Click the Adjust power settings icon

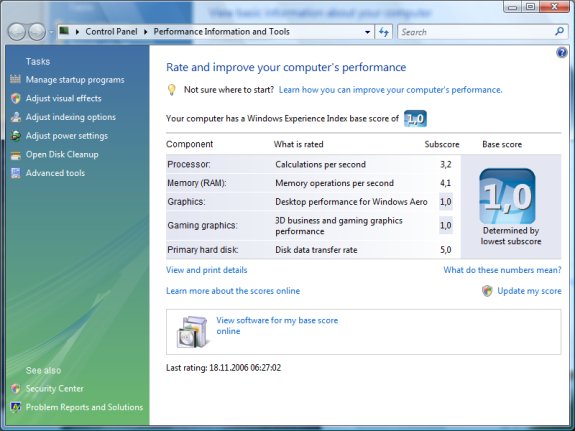(15, 136)
